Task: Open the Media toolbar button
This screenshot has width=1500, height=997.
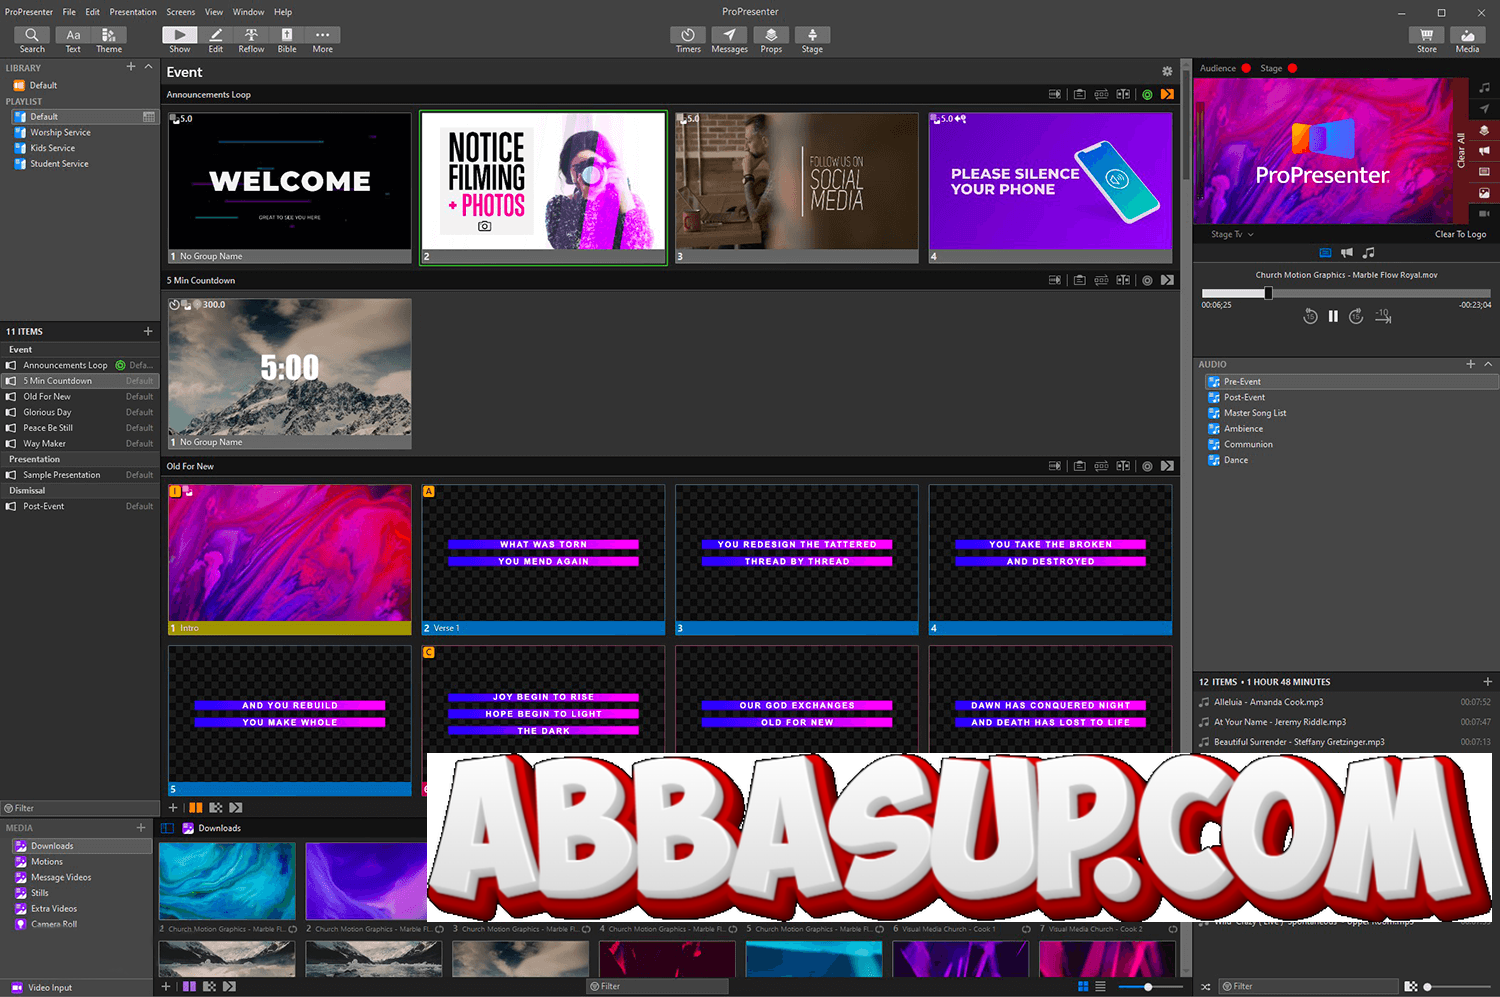Action: (x=1467, y=40)
